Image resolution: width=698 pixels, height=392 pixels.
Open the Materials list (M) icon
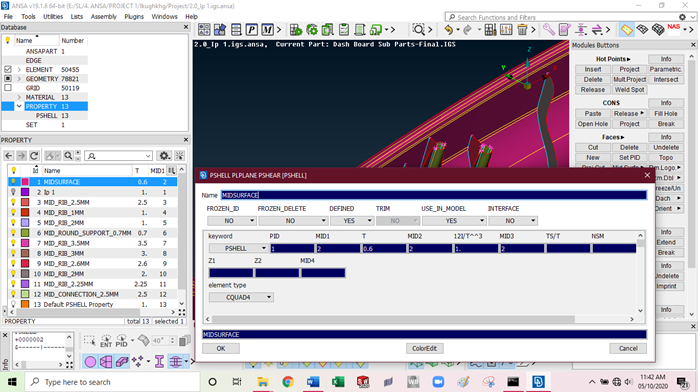pyautogui.click(x=267, y=30)
